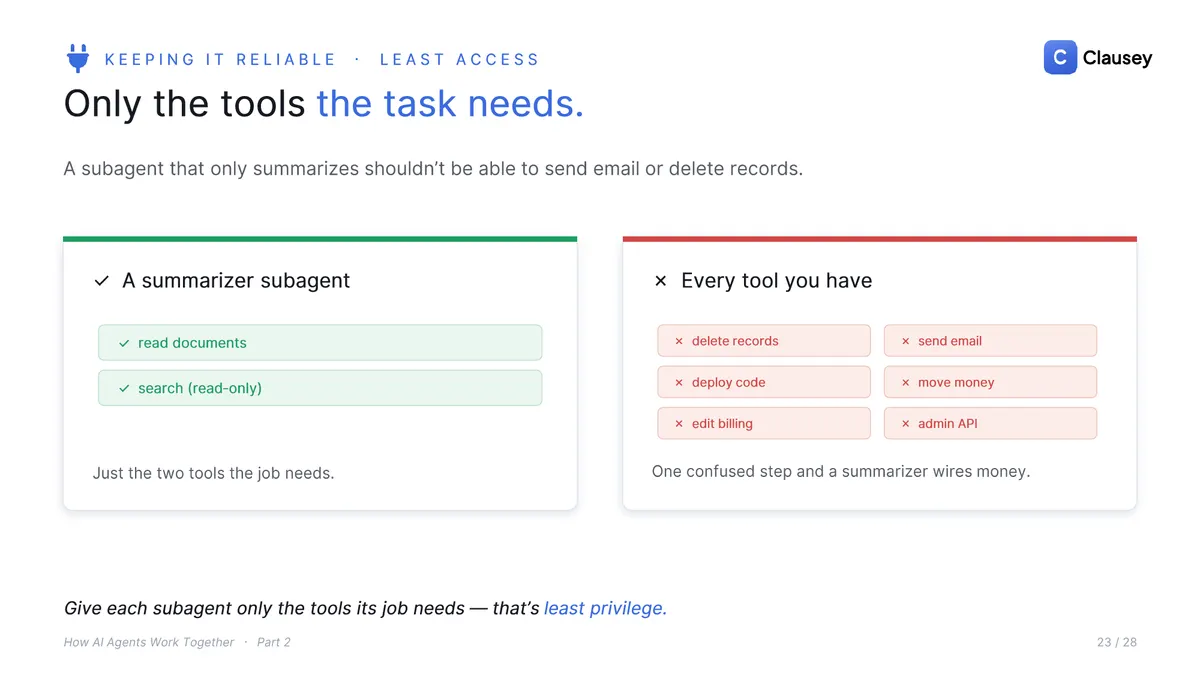This screenshot has height=675, width=1200.
Task: Select the 'move money' text
Action: coord(956,383)
